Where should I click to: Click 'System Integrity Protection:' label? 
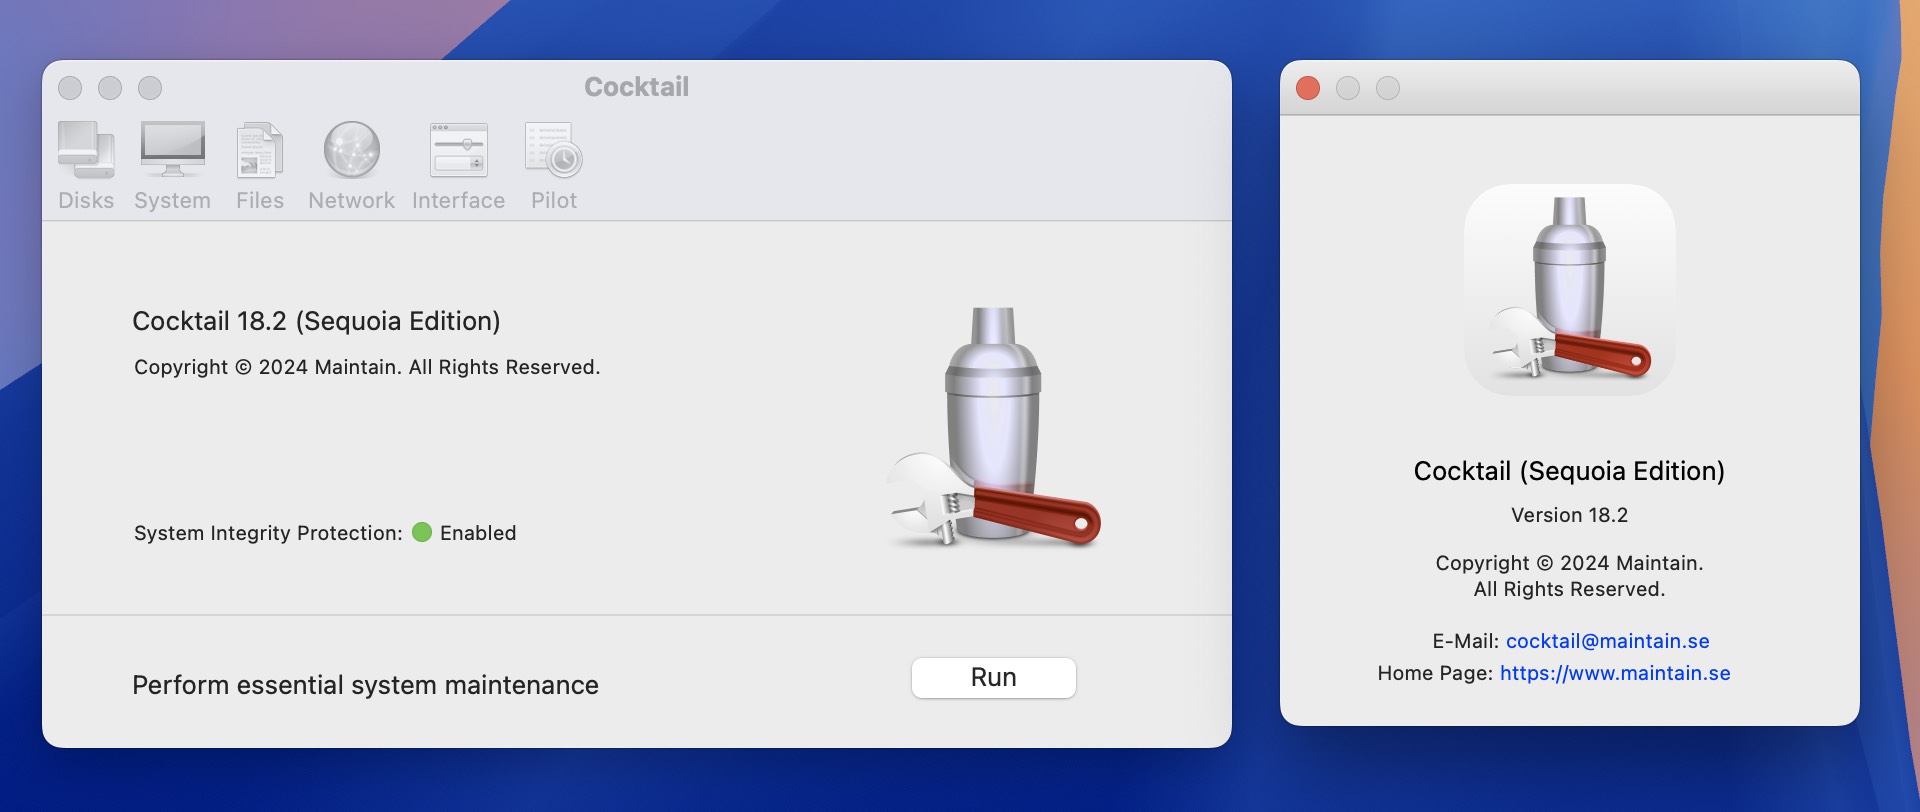(x=268, y=533)
